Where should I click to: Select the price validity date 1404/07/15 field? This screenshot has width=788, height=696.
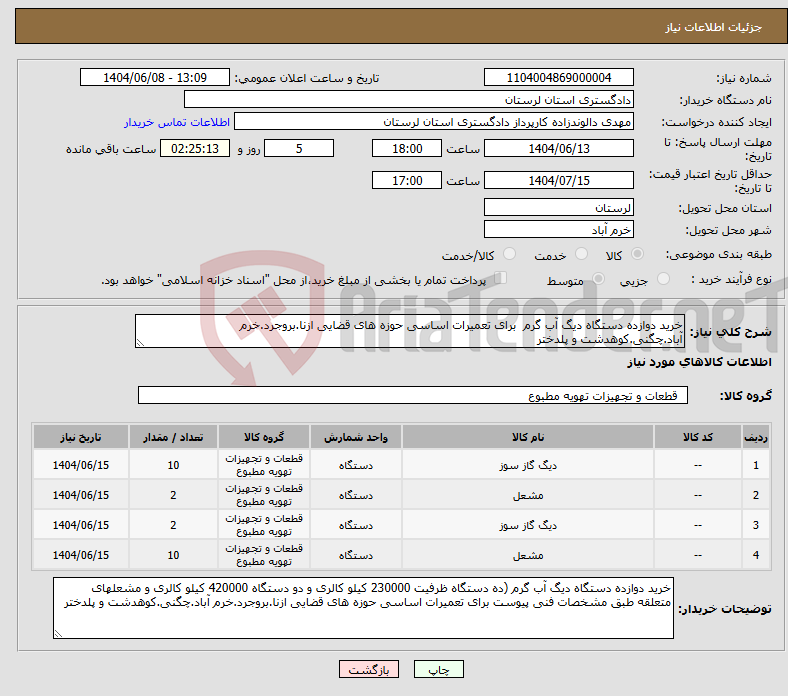[559, 181]
